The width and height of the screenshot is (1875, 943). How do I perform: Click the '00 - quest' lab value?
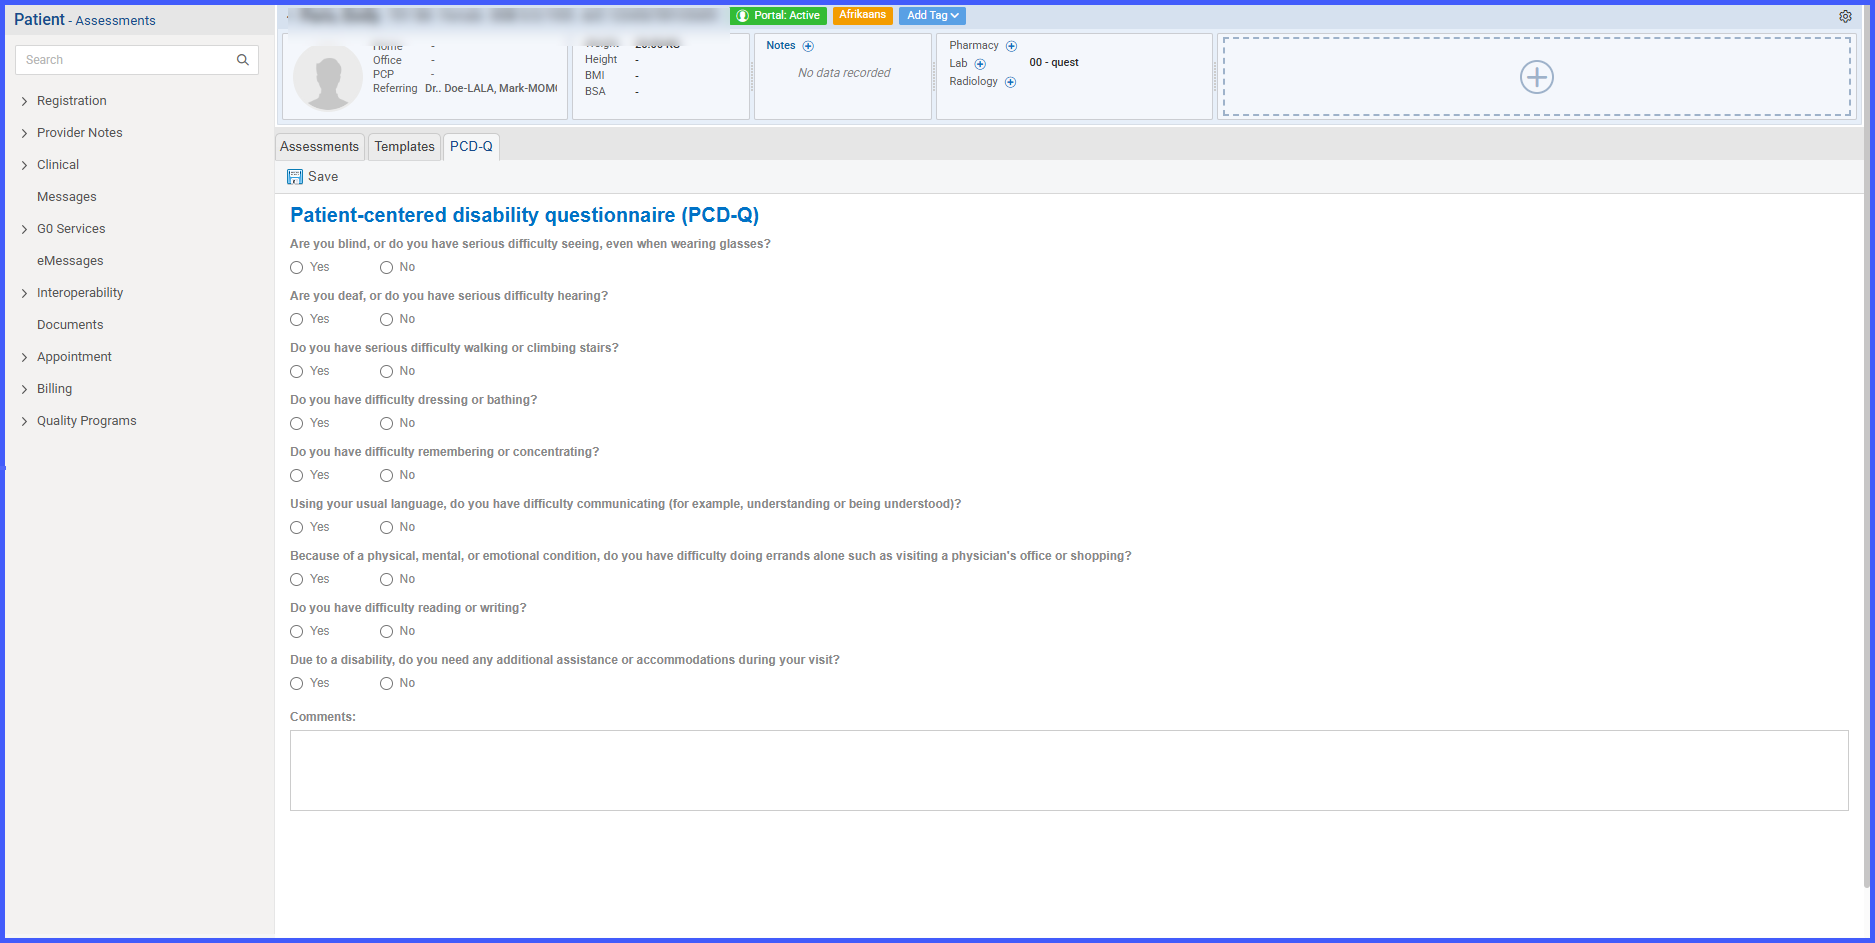(x=1054, y=63)
